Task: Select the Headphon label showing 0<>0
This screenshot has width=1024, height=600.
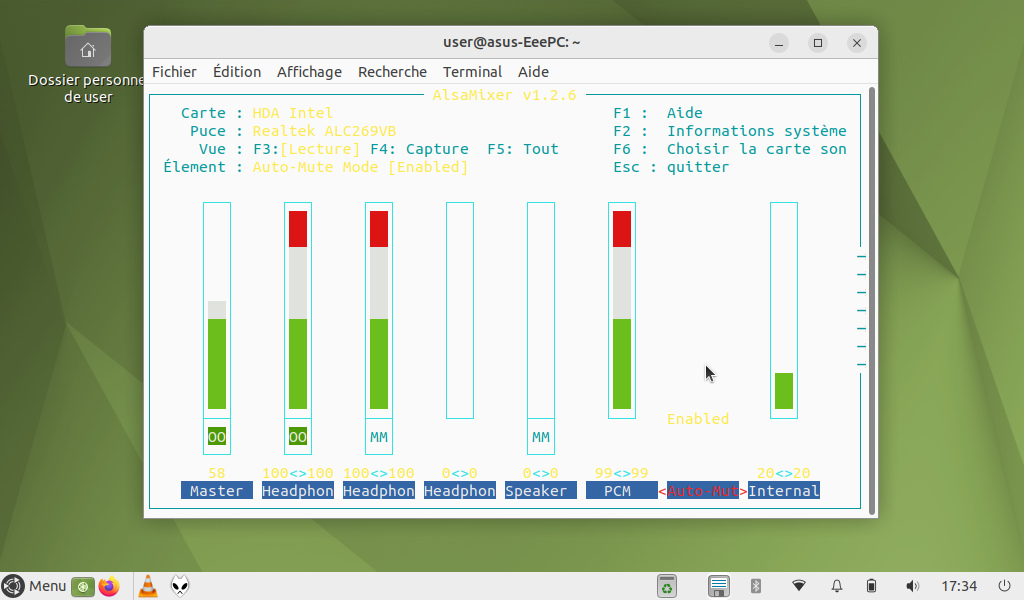Action: click(460, 491)
